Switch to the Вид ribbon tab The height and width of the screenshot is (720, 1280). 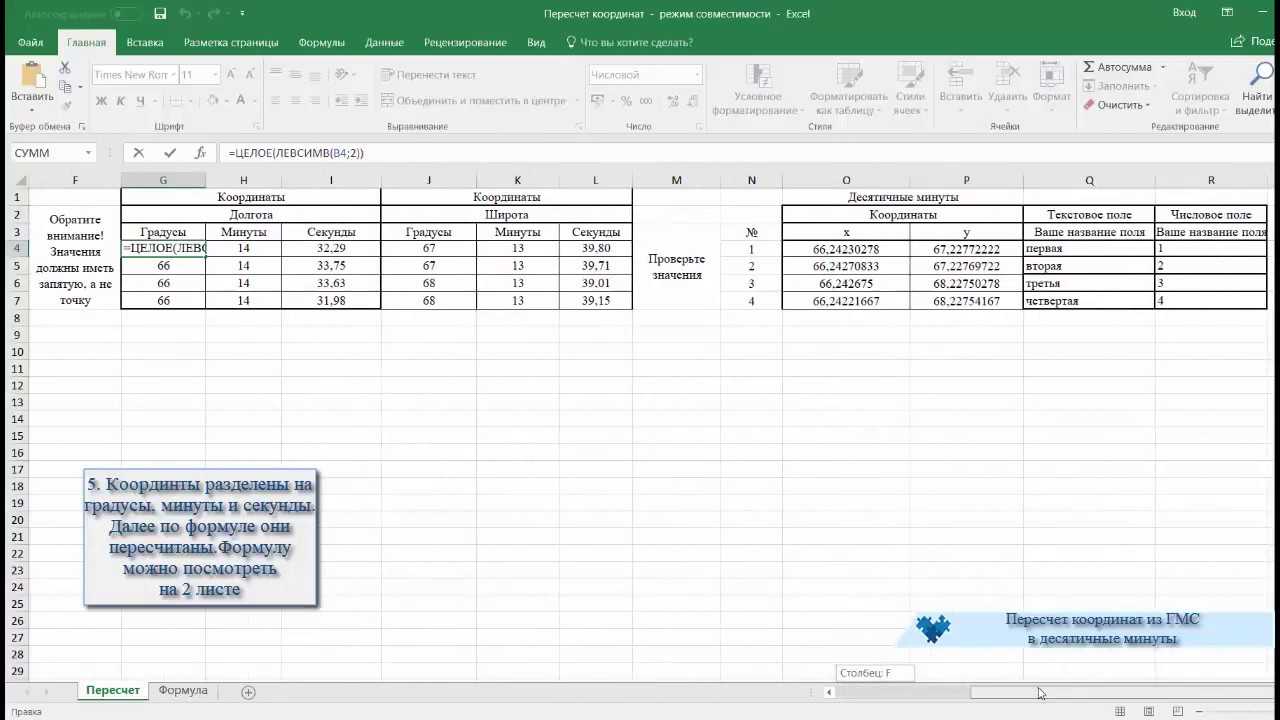(536, 42)
